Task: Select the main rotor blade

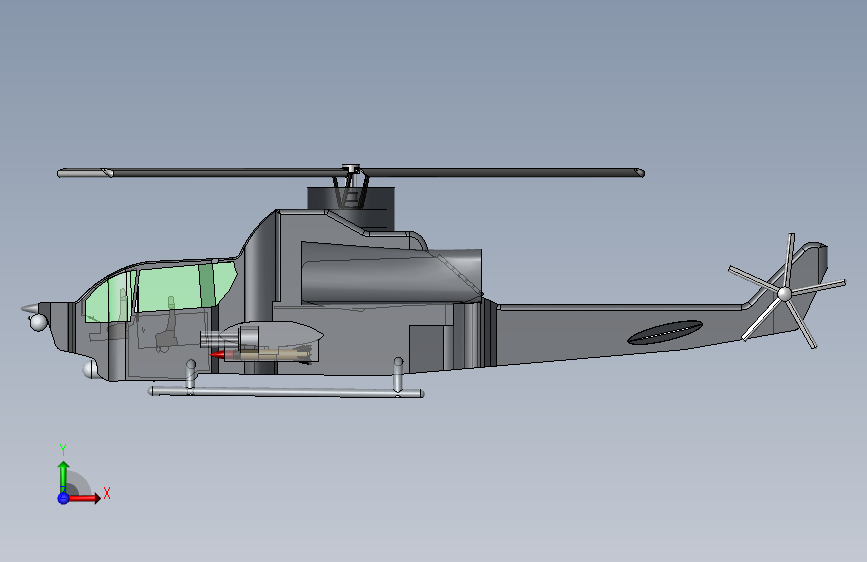Action: click(x=351, y=173)
